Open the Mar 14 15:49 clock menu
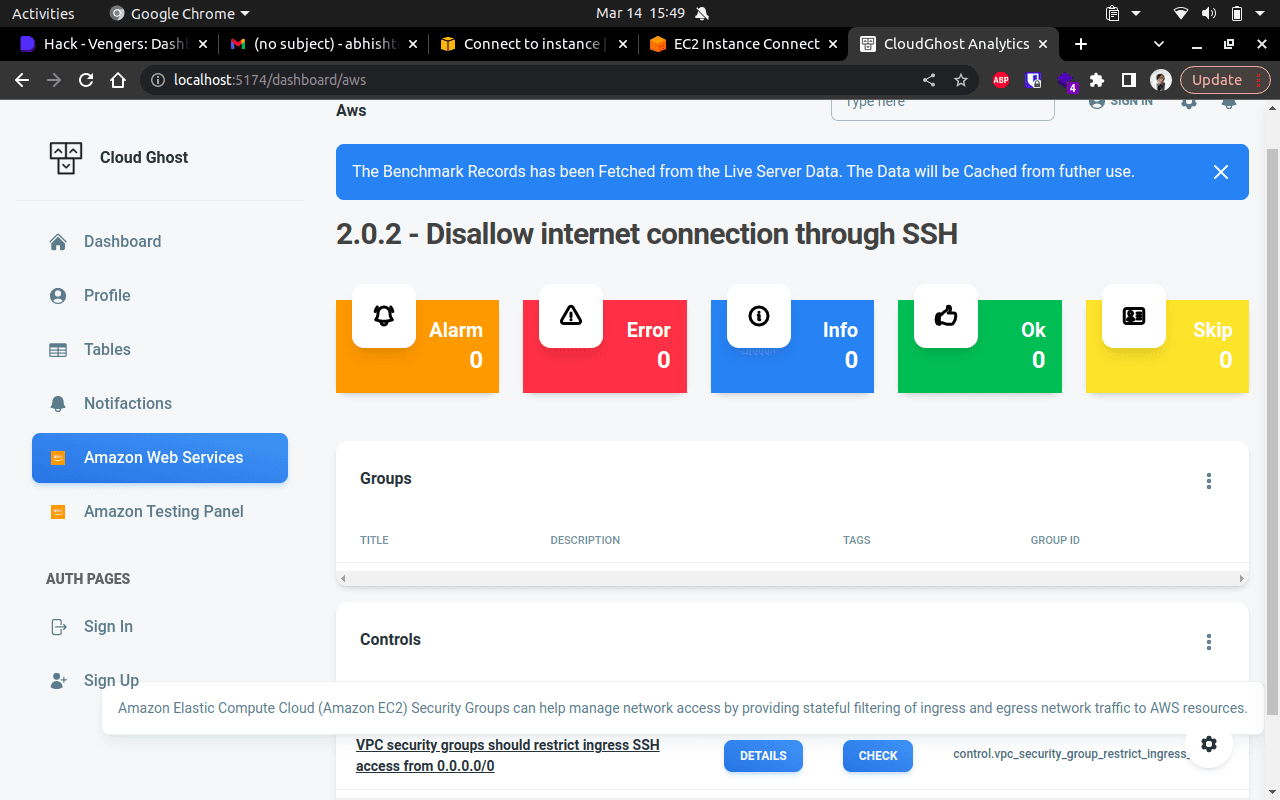Screen dimensions: 1280x800 coord(640,13)
